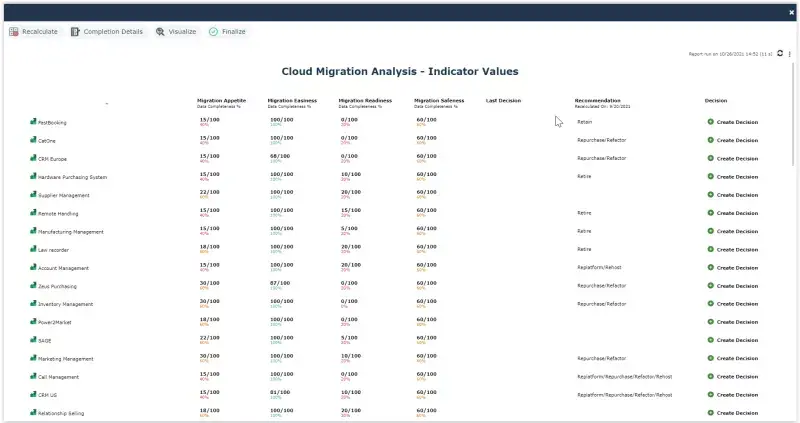Click the CRM US application icon
The width and height of the screenshot is (800, 423).
point(33,394)
